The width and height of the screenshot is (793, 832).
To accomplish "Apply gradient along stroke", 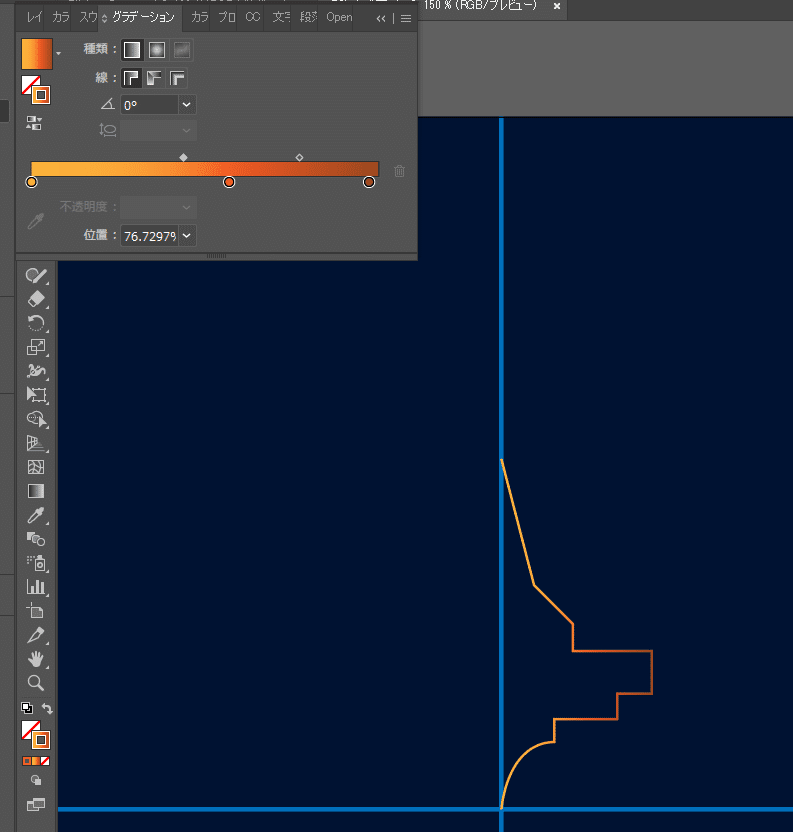I will click(x=154, y=78).
